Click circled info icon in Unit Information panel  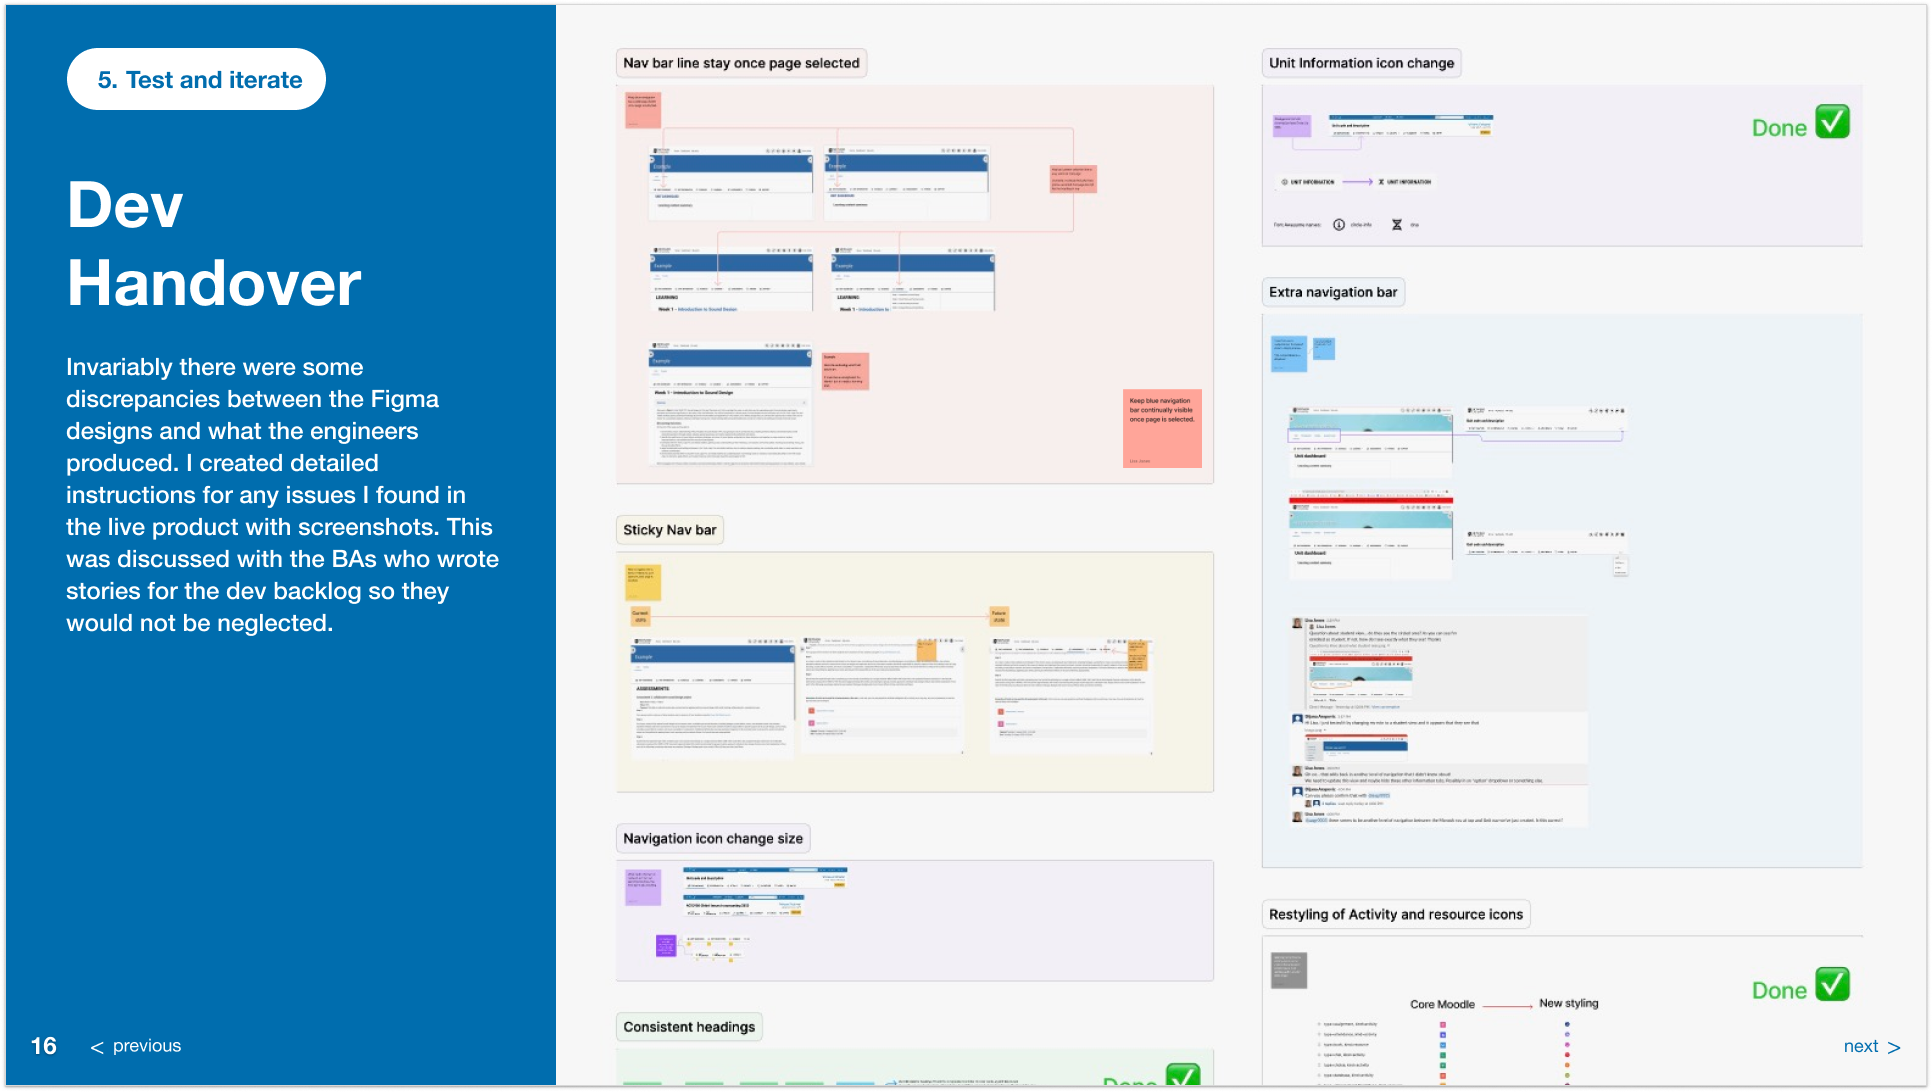[x=1339, y=225]
